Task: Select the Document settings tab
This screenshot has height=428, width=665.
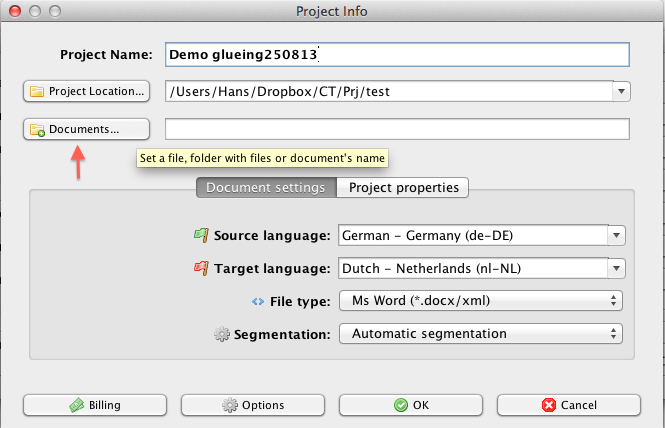Action: coord(265,187)
